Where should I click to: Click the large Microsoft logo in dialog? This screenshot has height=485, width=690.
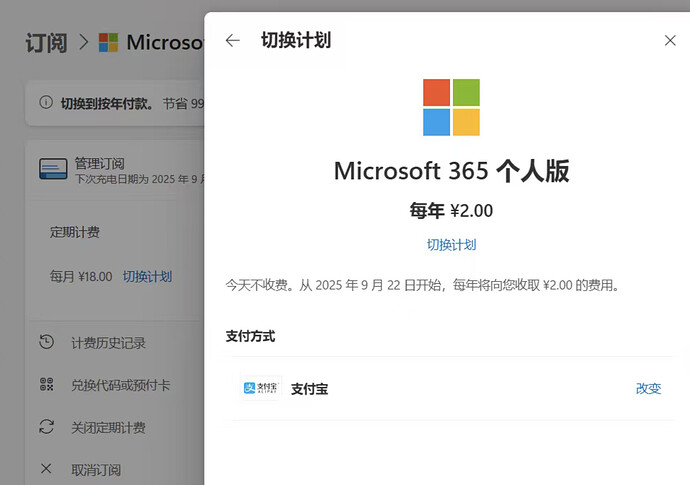click(x=451, y=107)
